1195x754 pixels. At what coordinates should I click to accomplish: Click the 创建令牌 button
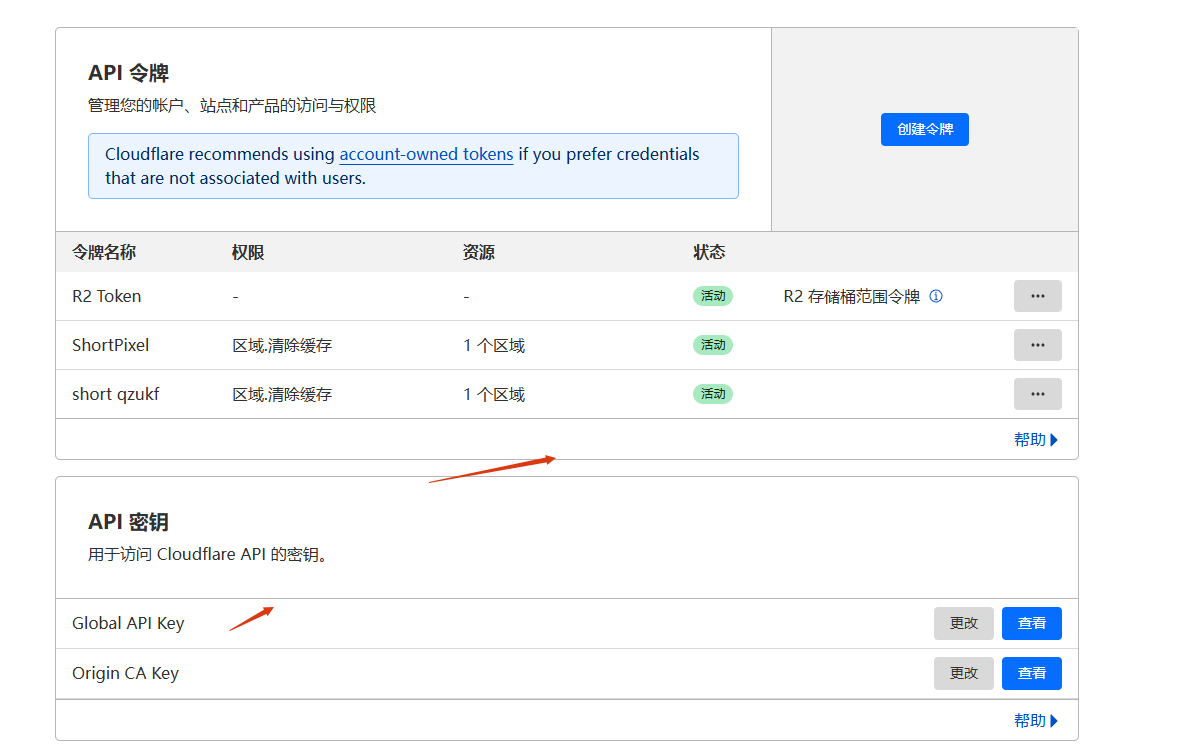tap(924, 130)
